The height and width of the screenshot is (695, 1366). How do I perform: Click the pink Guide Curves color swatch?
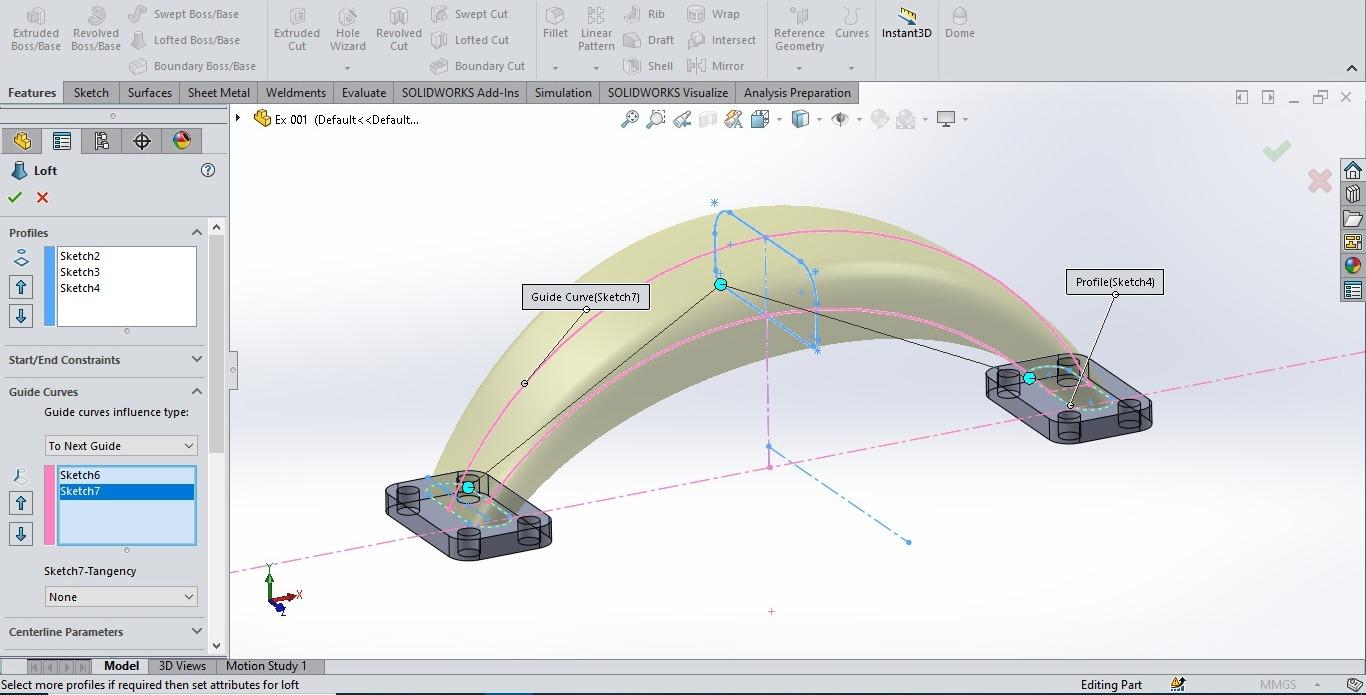click(x=49, y=505)
